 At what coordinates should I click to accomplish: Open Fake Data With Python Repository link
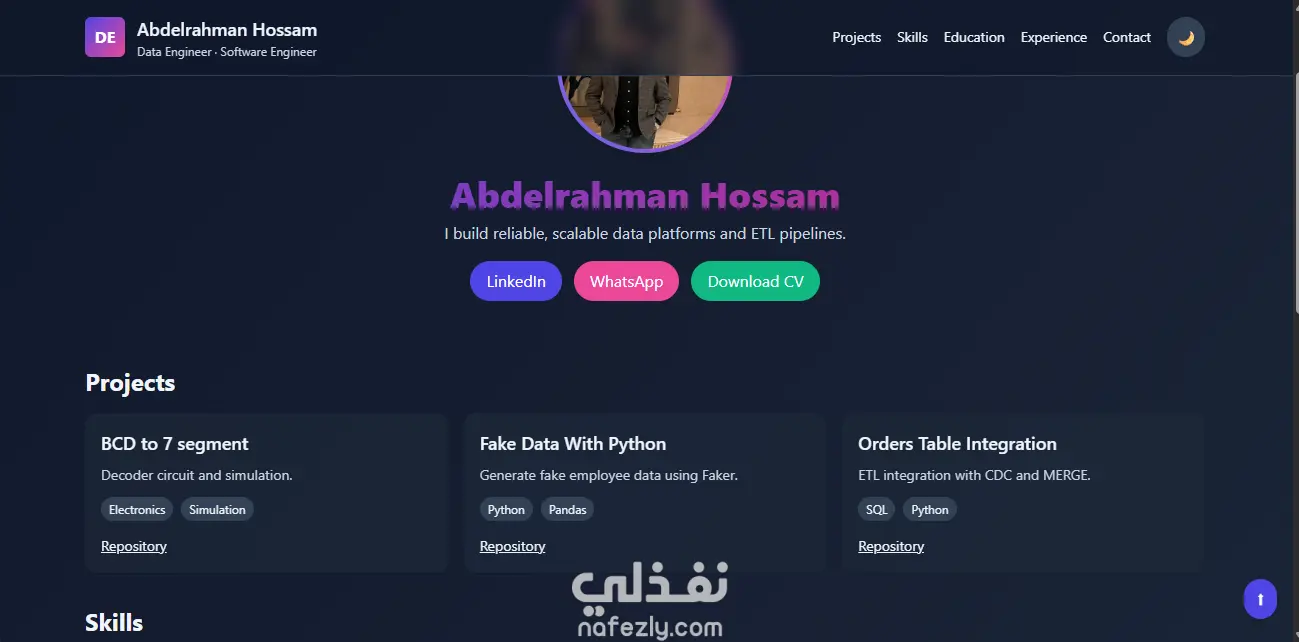512,546
